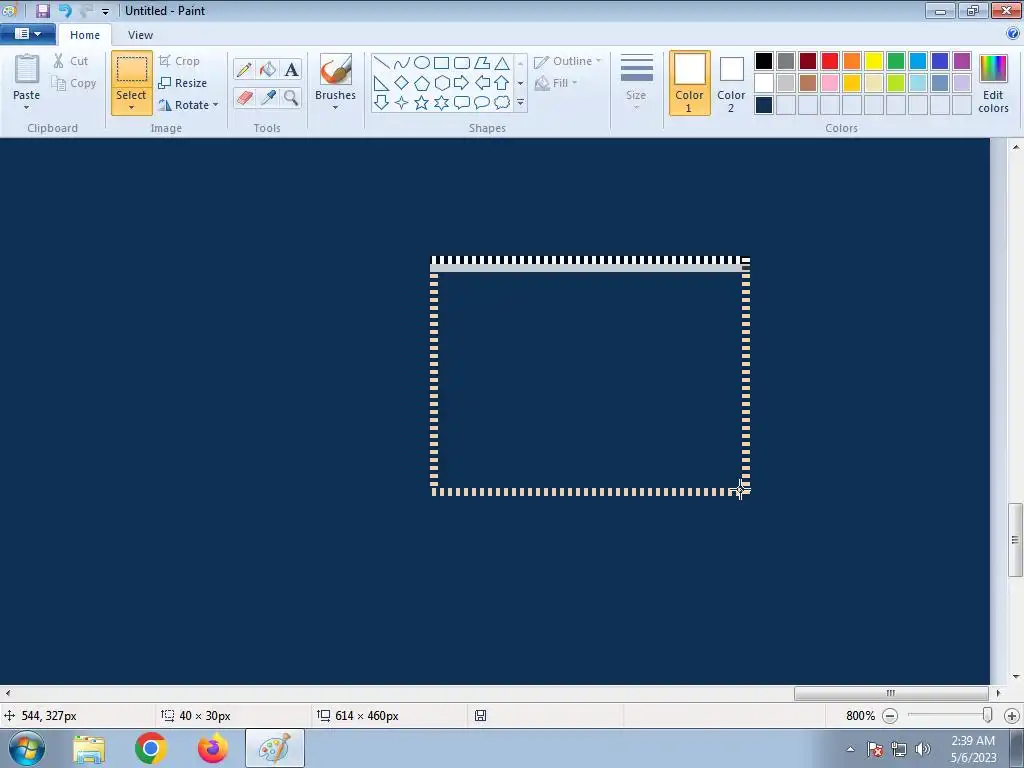
Task: Select the Triangle shape
Action: click(502, 63)
